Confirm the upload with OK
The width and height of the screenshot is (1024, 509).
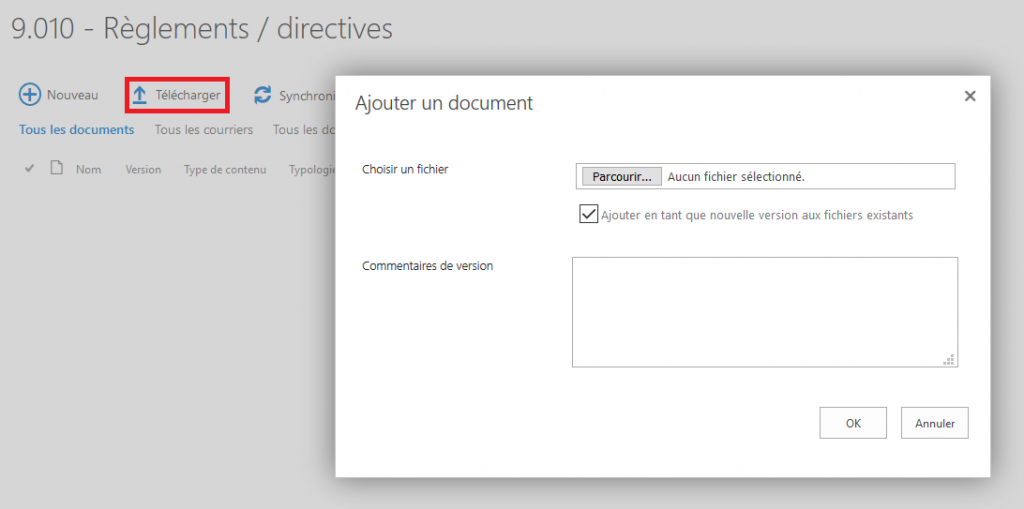coord(853,423)
